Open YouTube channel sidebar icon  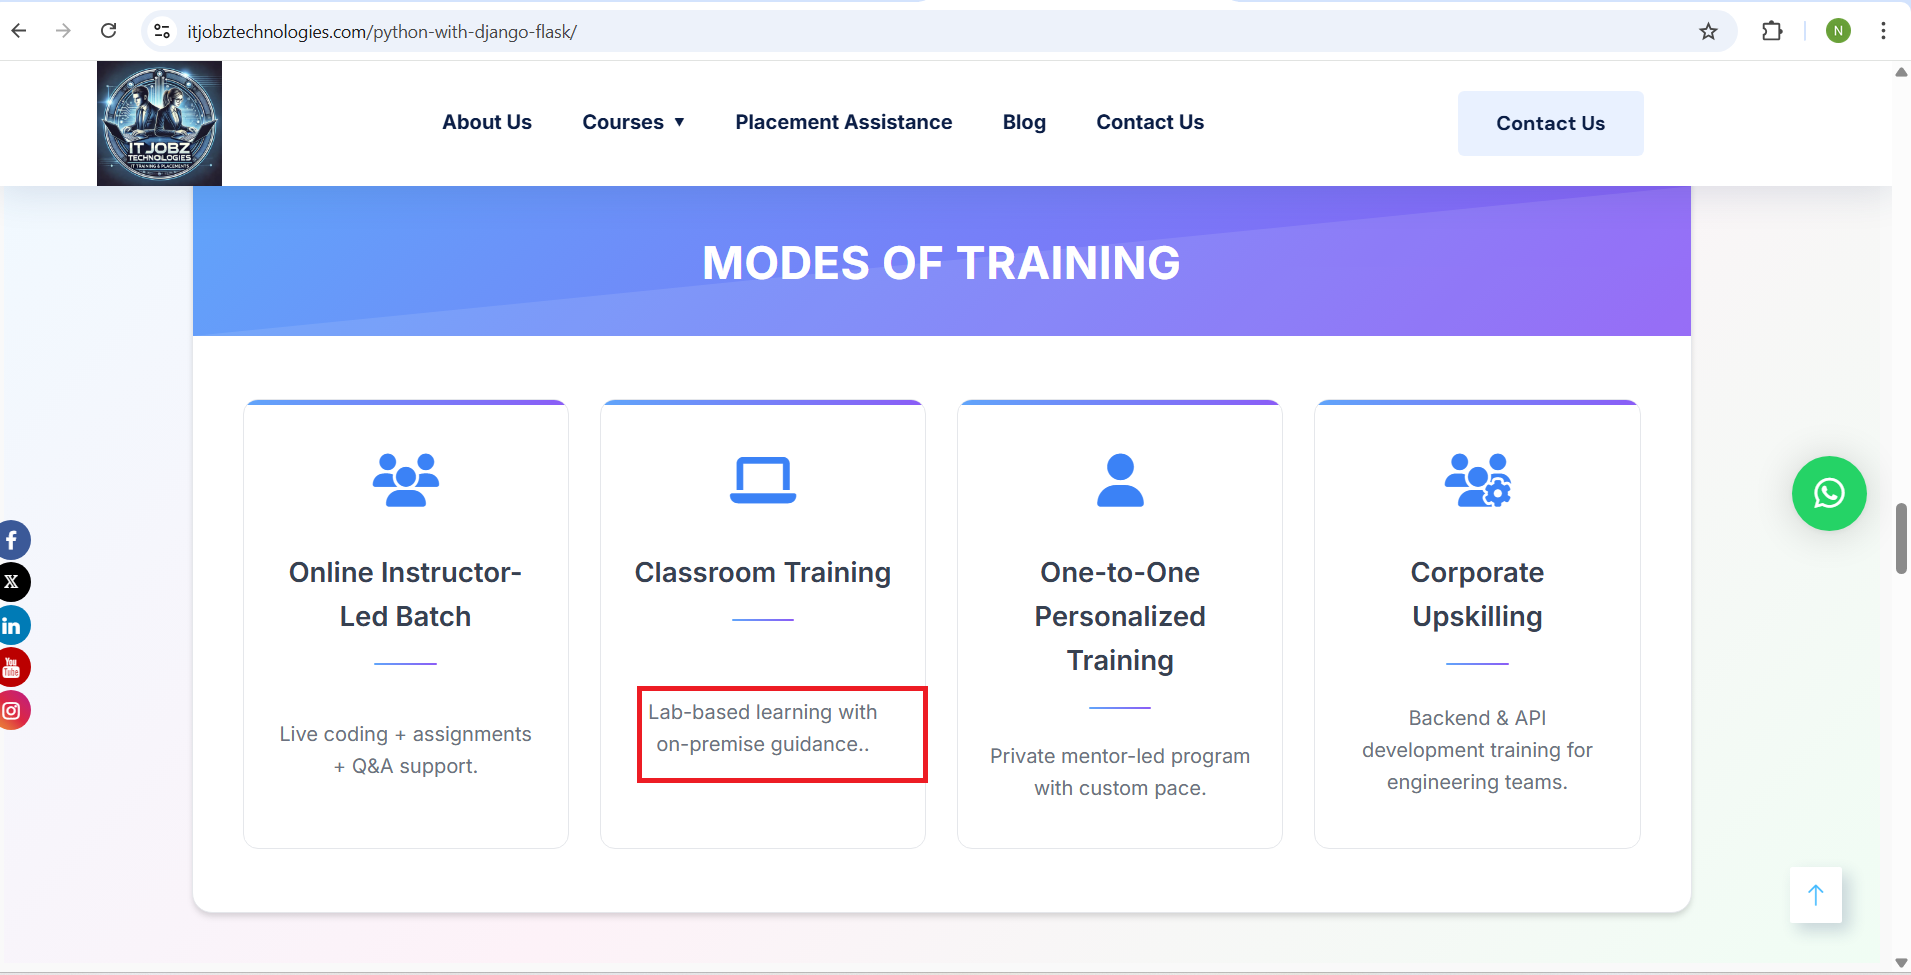(x=13, y=667)
